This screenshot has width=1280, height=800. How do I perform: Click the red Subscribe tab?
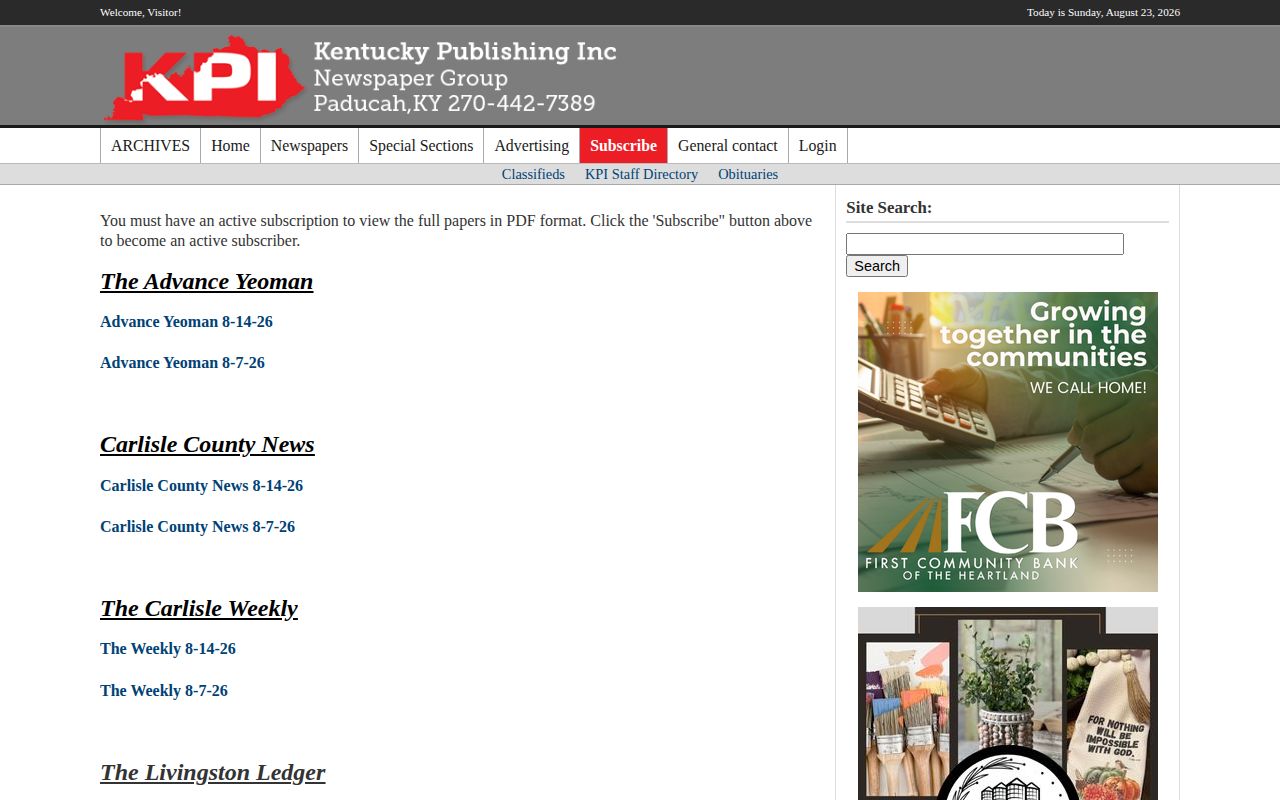(623, 146)
